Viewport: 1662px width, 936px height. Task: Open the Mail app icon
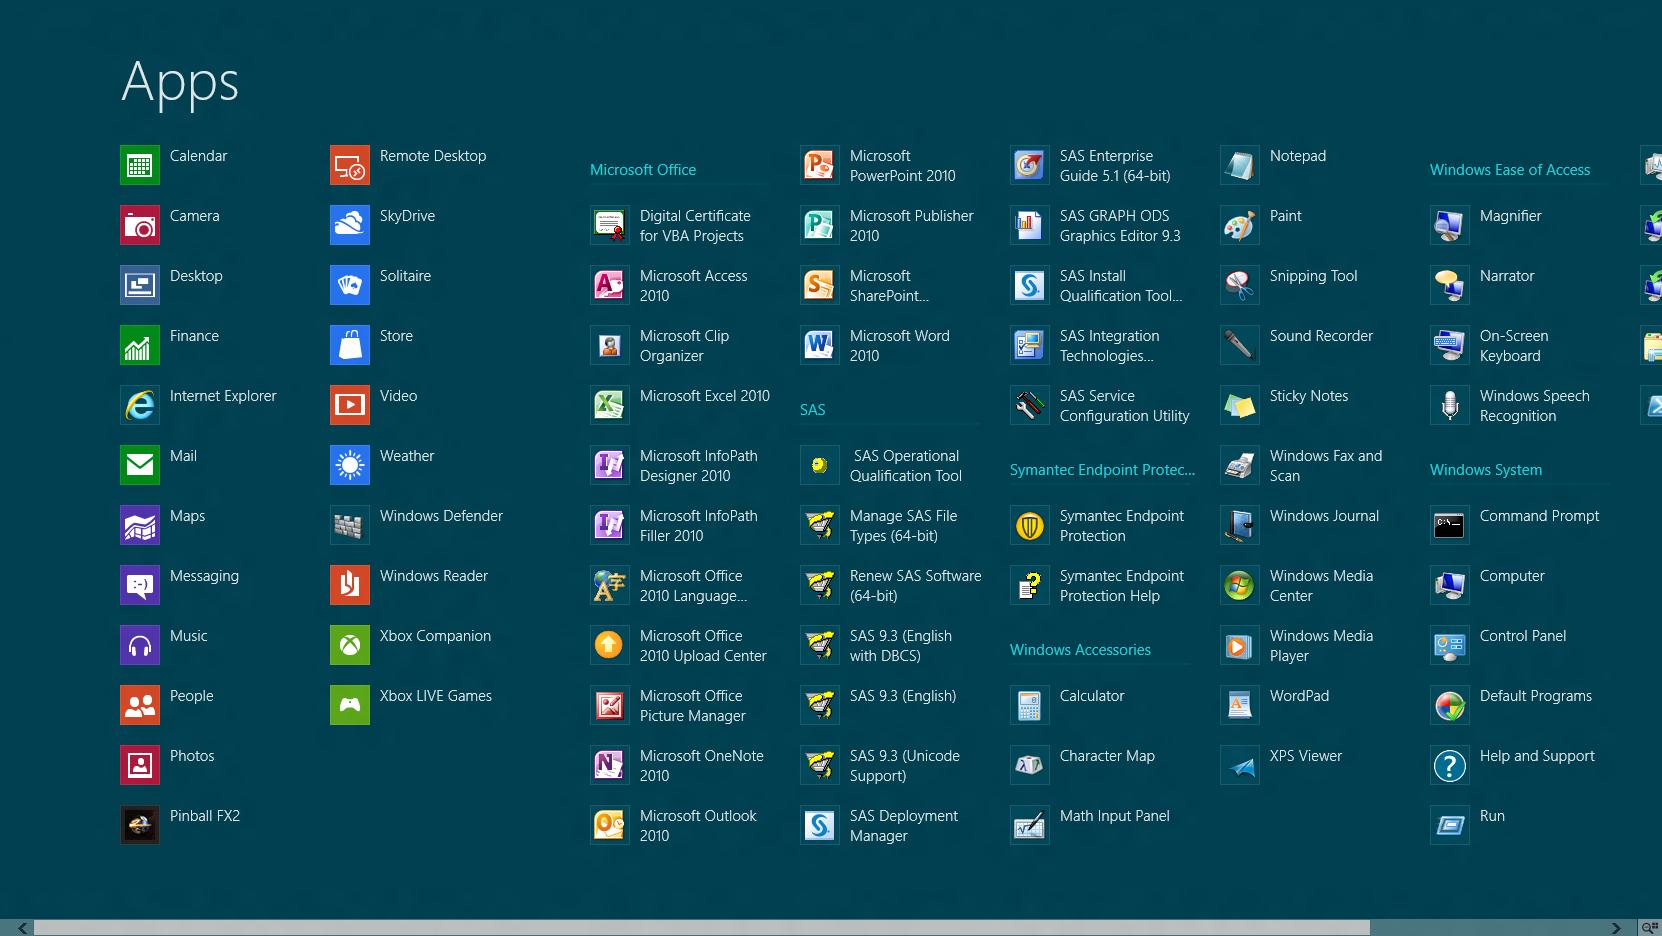[x=140, y=465]
